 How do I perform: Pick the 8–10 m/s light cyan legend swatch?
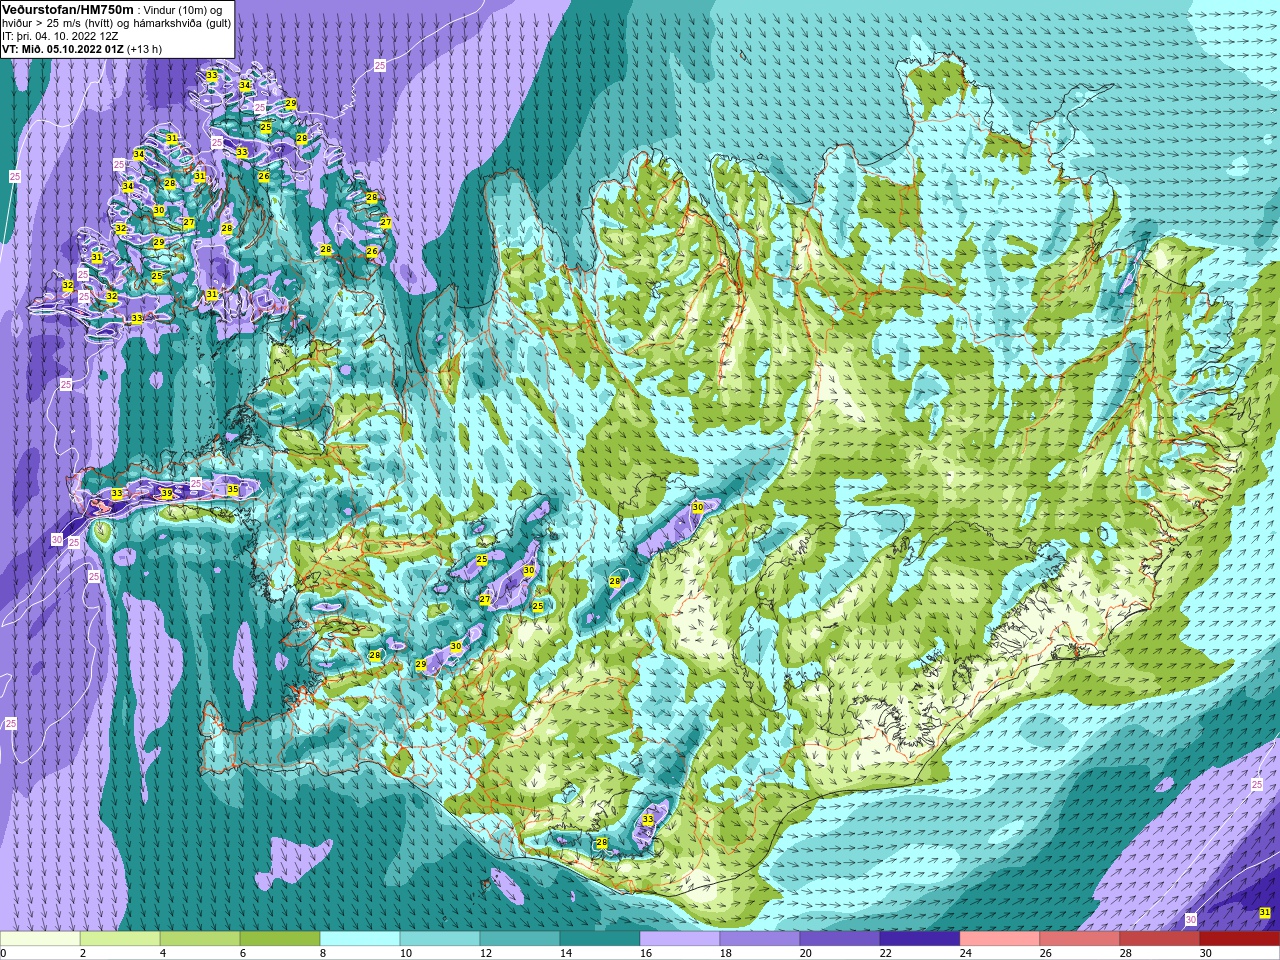360,940
